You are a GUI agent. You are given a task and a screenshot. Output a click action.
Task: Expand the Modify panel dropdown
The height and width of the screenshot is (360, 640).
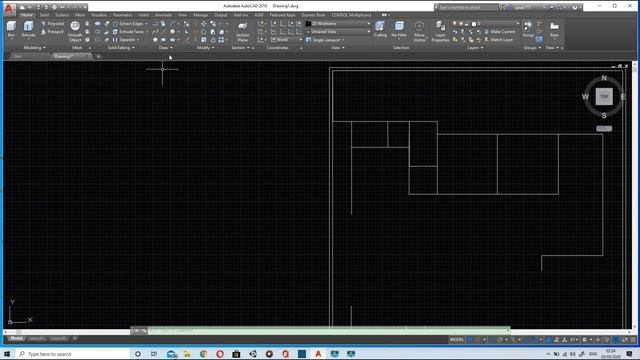pos(205,48)
